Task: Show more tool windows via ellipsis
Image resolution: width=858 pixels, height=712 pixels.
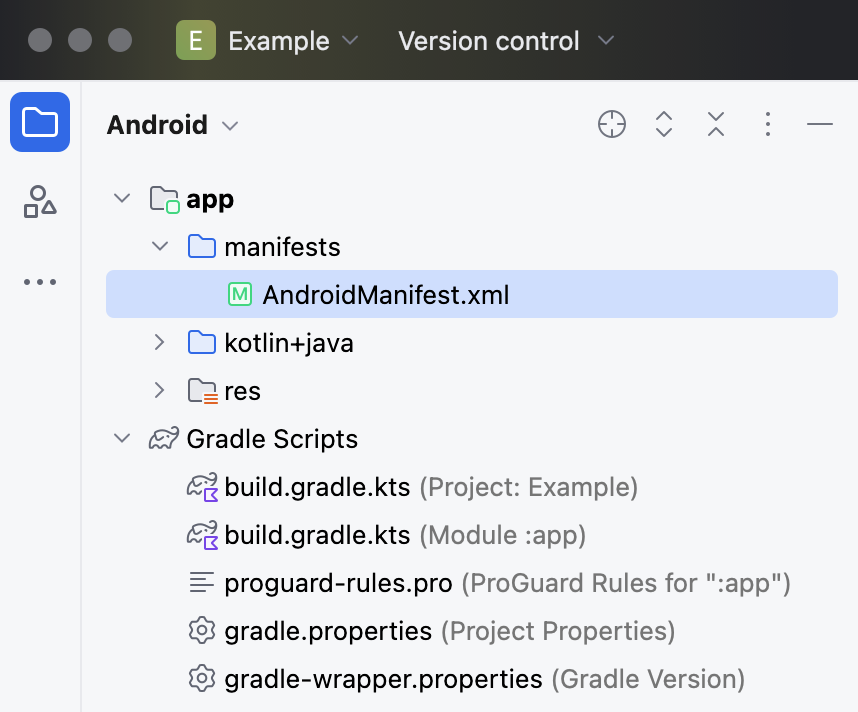Action: 40,282
